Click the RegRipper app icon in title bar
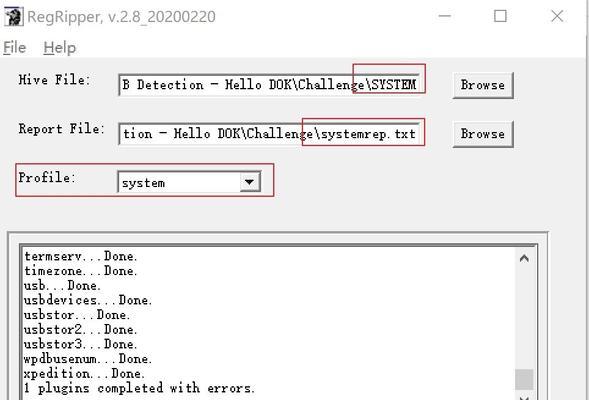The height and width of the screenshot is (400, 589). 14,17
